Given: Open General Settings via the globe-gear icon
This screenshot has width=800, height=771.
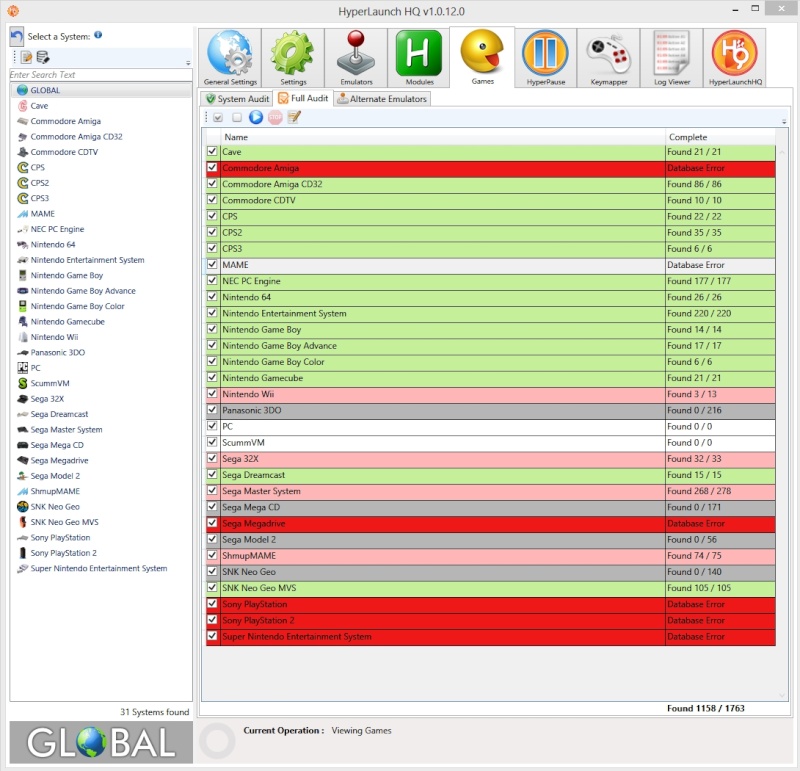Looking at the screenshot, I should tap(230, 53).
